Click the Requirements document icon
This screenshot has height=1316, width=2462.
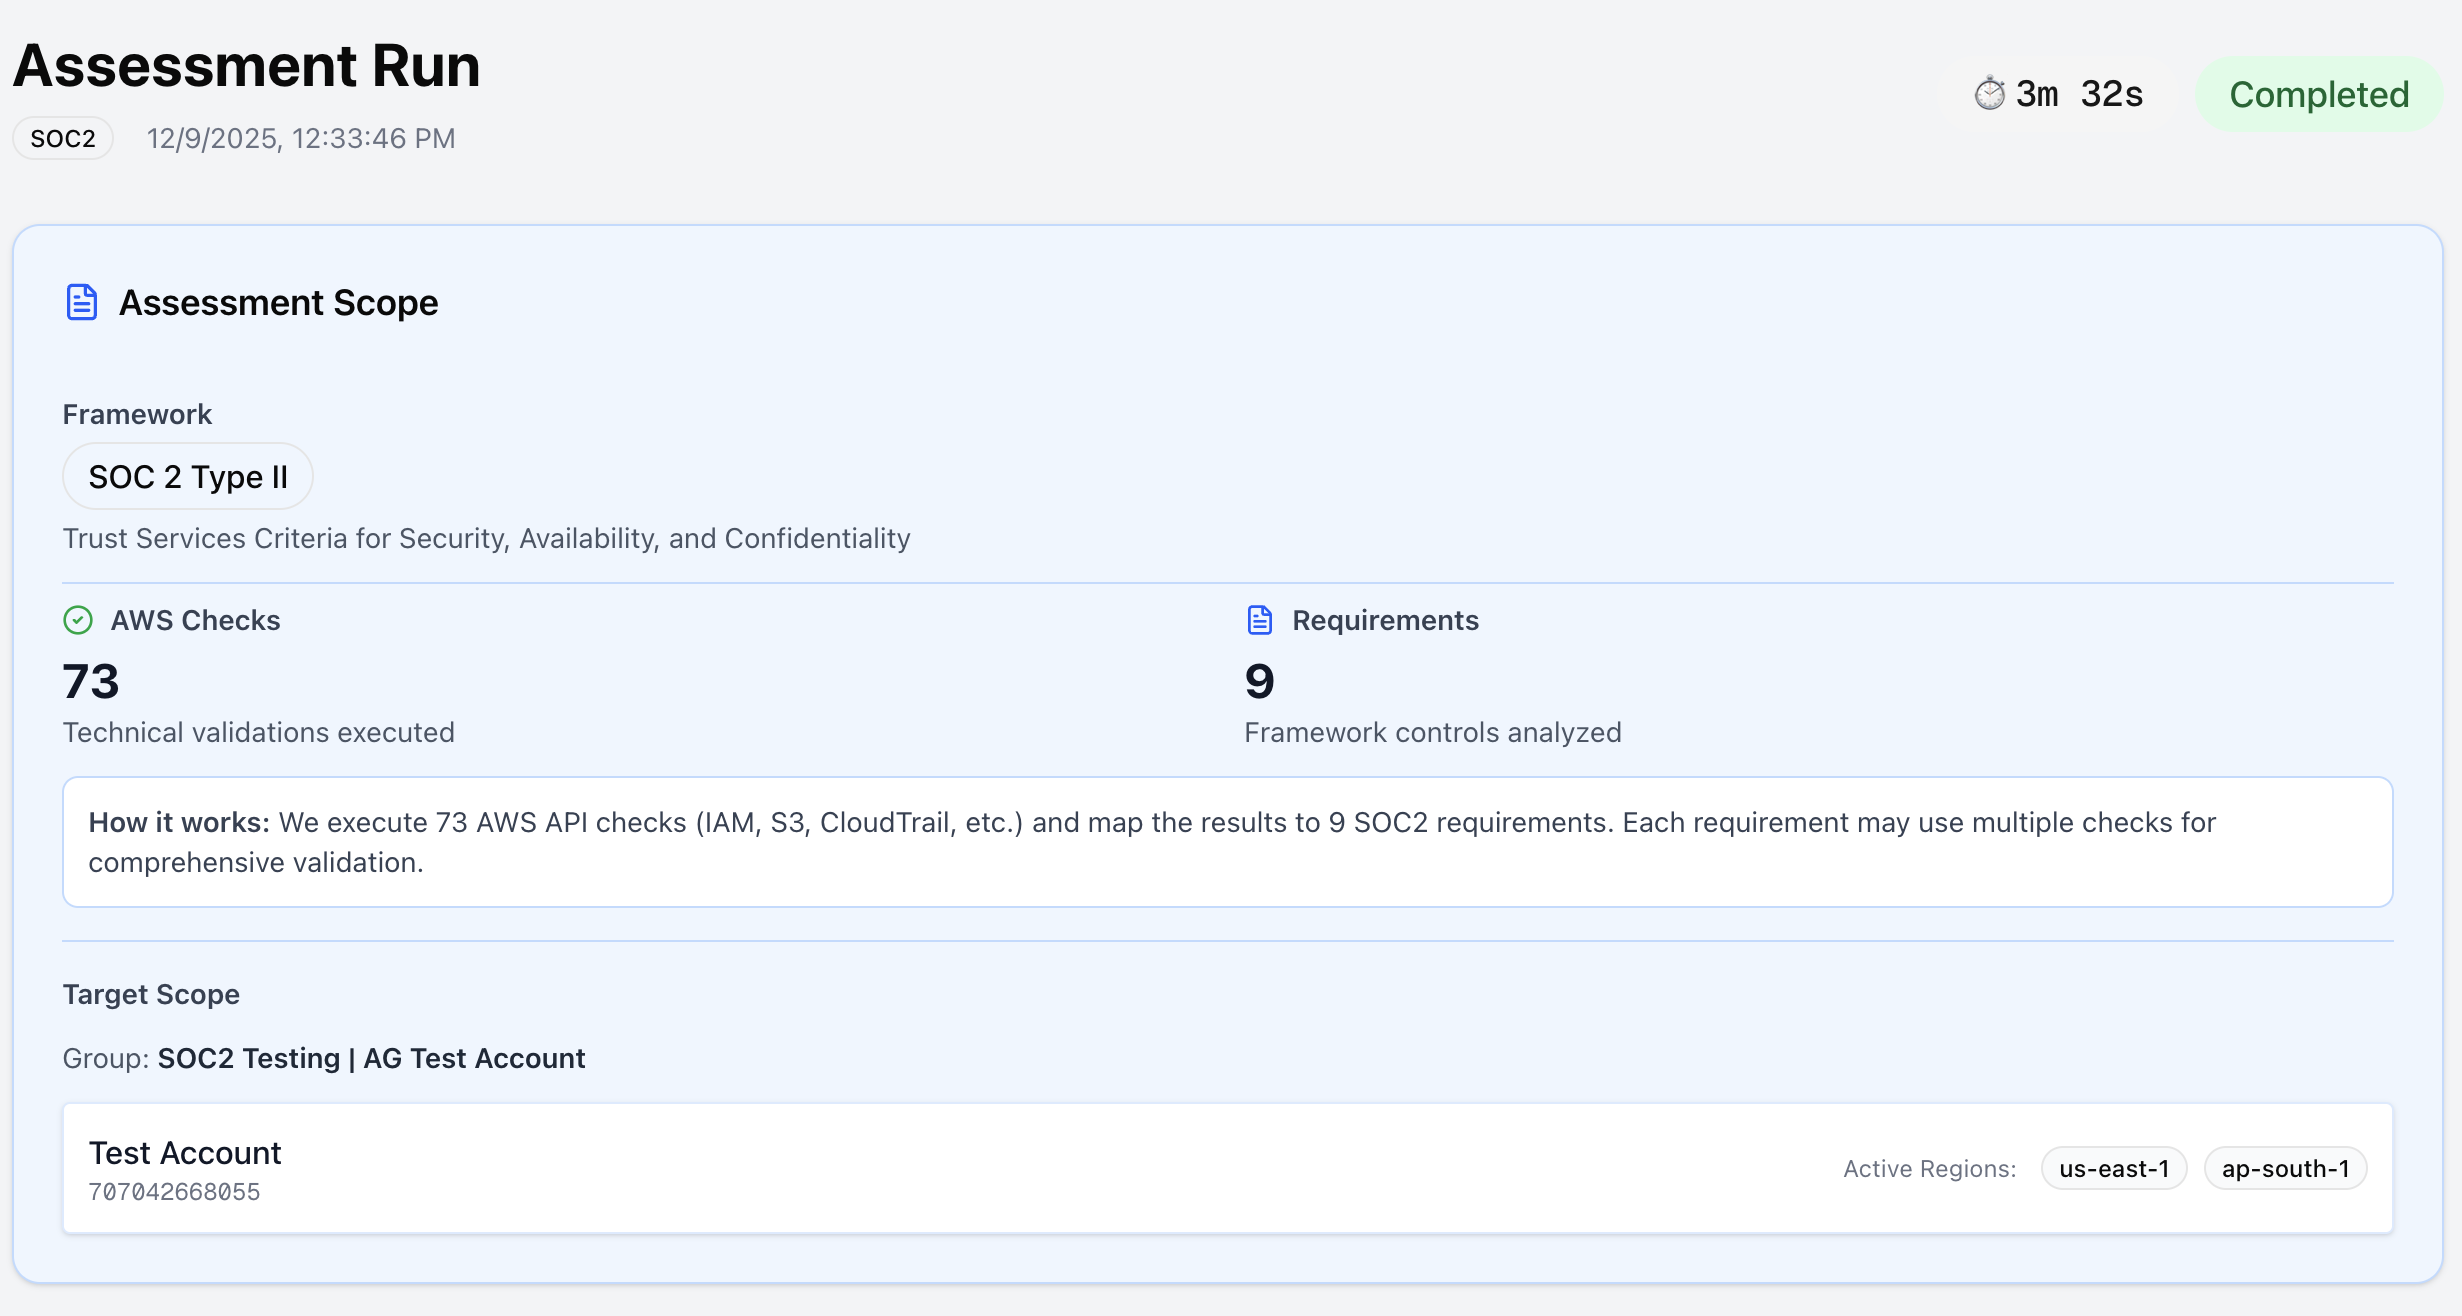1259,620
